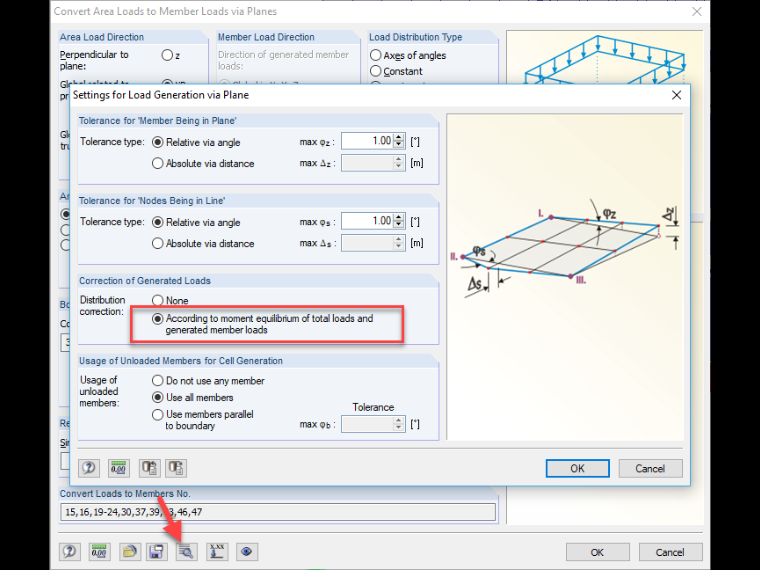Select 'According to moment equilibrium' correction option
Image resolution: width=760 pixels, height=570 pixels.
click(158, 318)
